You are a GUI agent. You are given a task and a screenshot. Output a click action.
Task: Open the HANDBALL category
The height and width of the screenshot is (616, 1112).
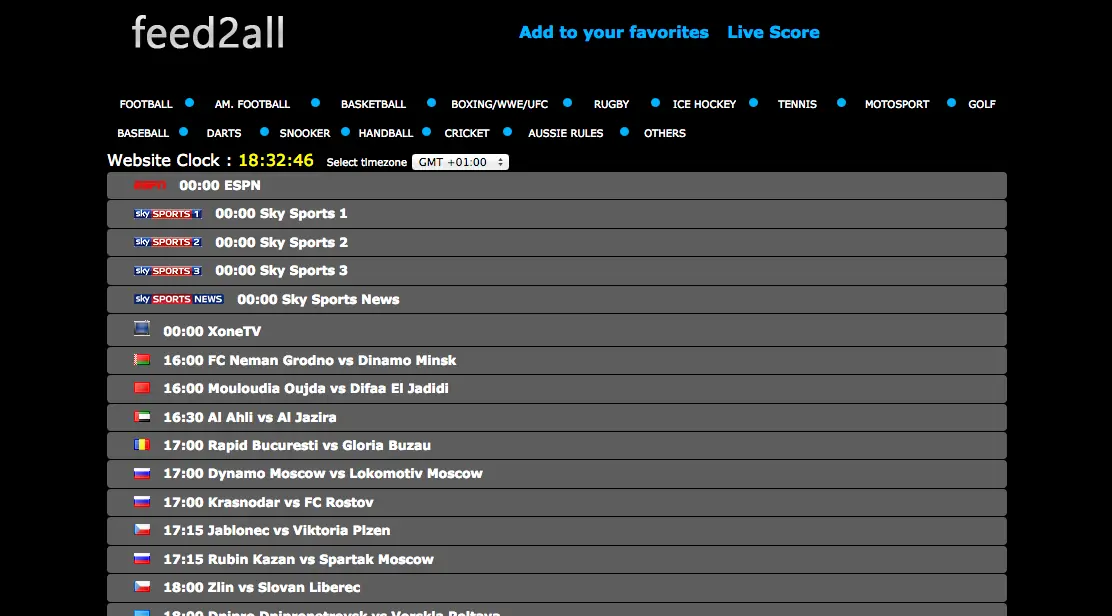tap(386, 133)
